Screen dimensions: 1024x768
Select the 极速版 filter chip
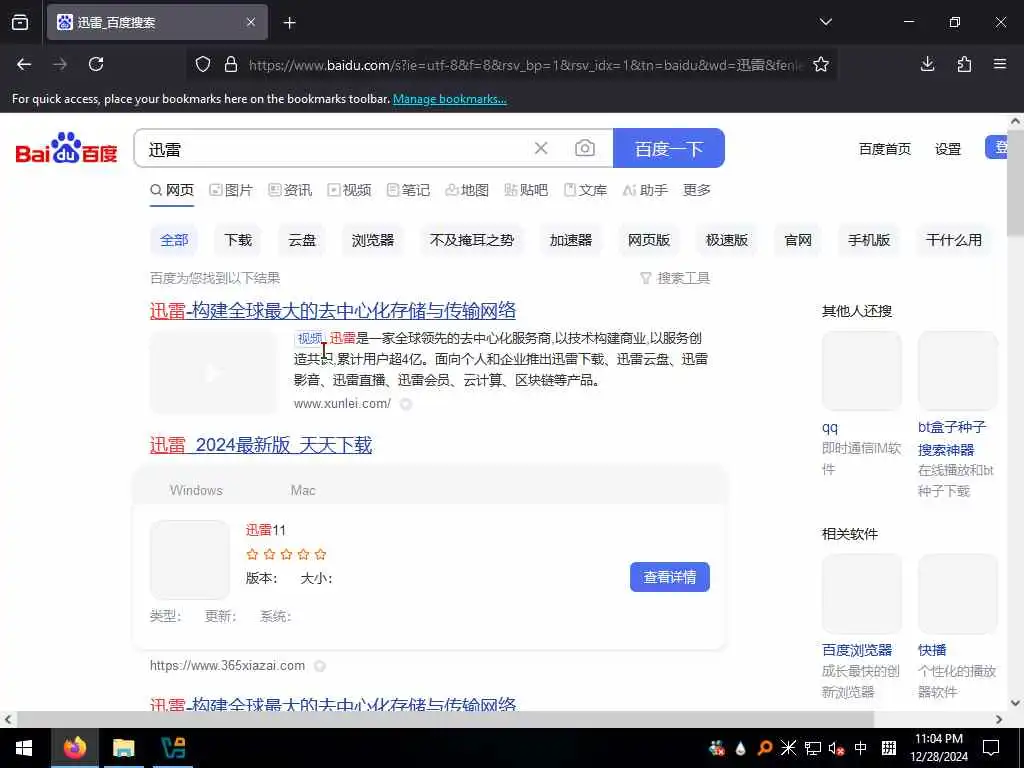click(x=727, y=240)
